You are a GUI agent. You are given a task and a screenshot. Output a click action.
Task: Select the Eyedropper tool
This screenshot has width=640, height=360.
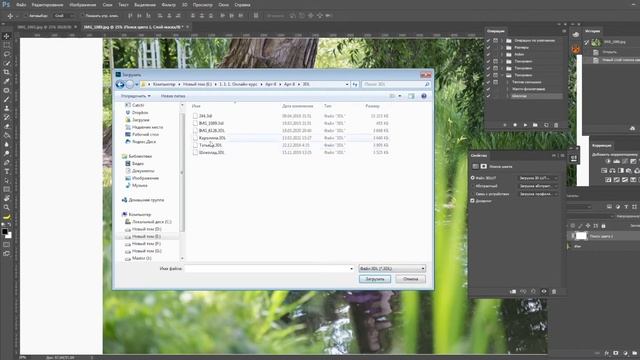7,81
